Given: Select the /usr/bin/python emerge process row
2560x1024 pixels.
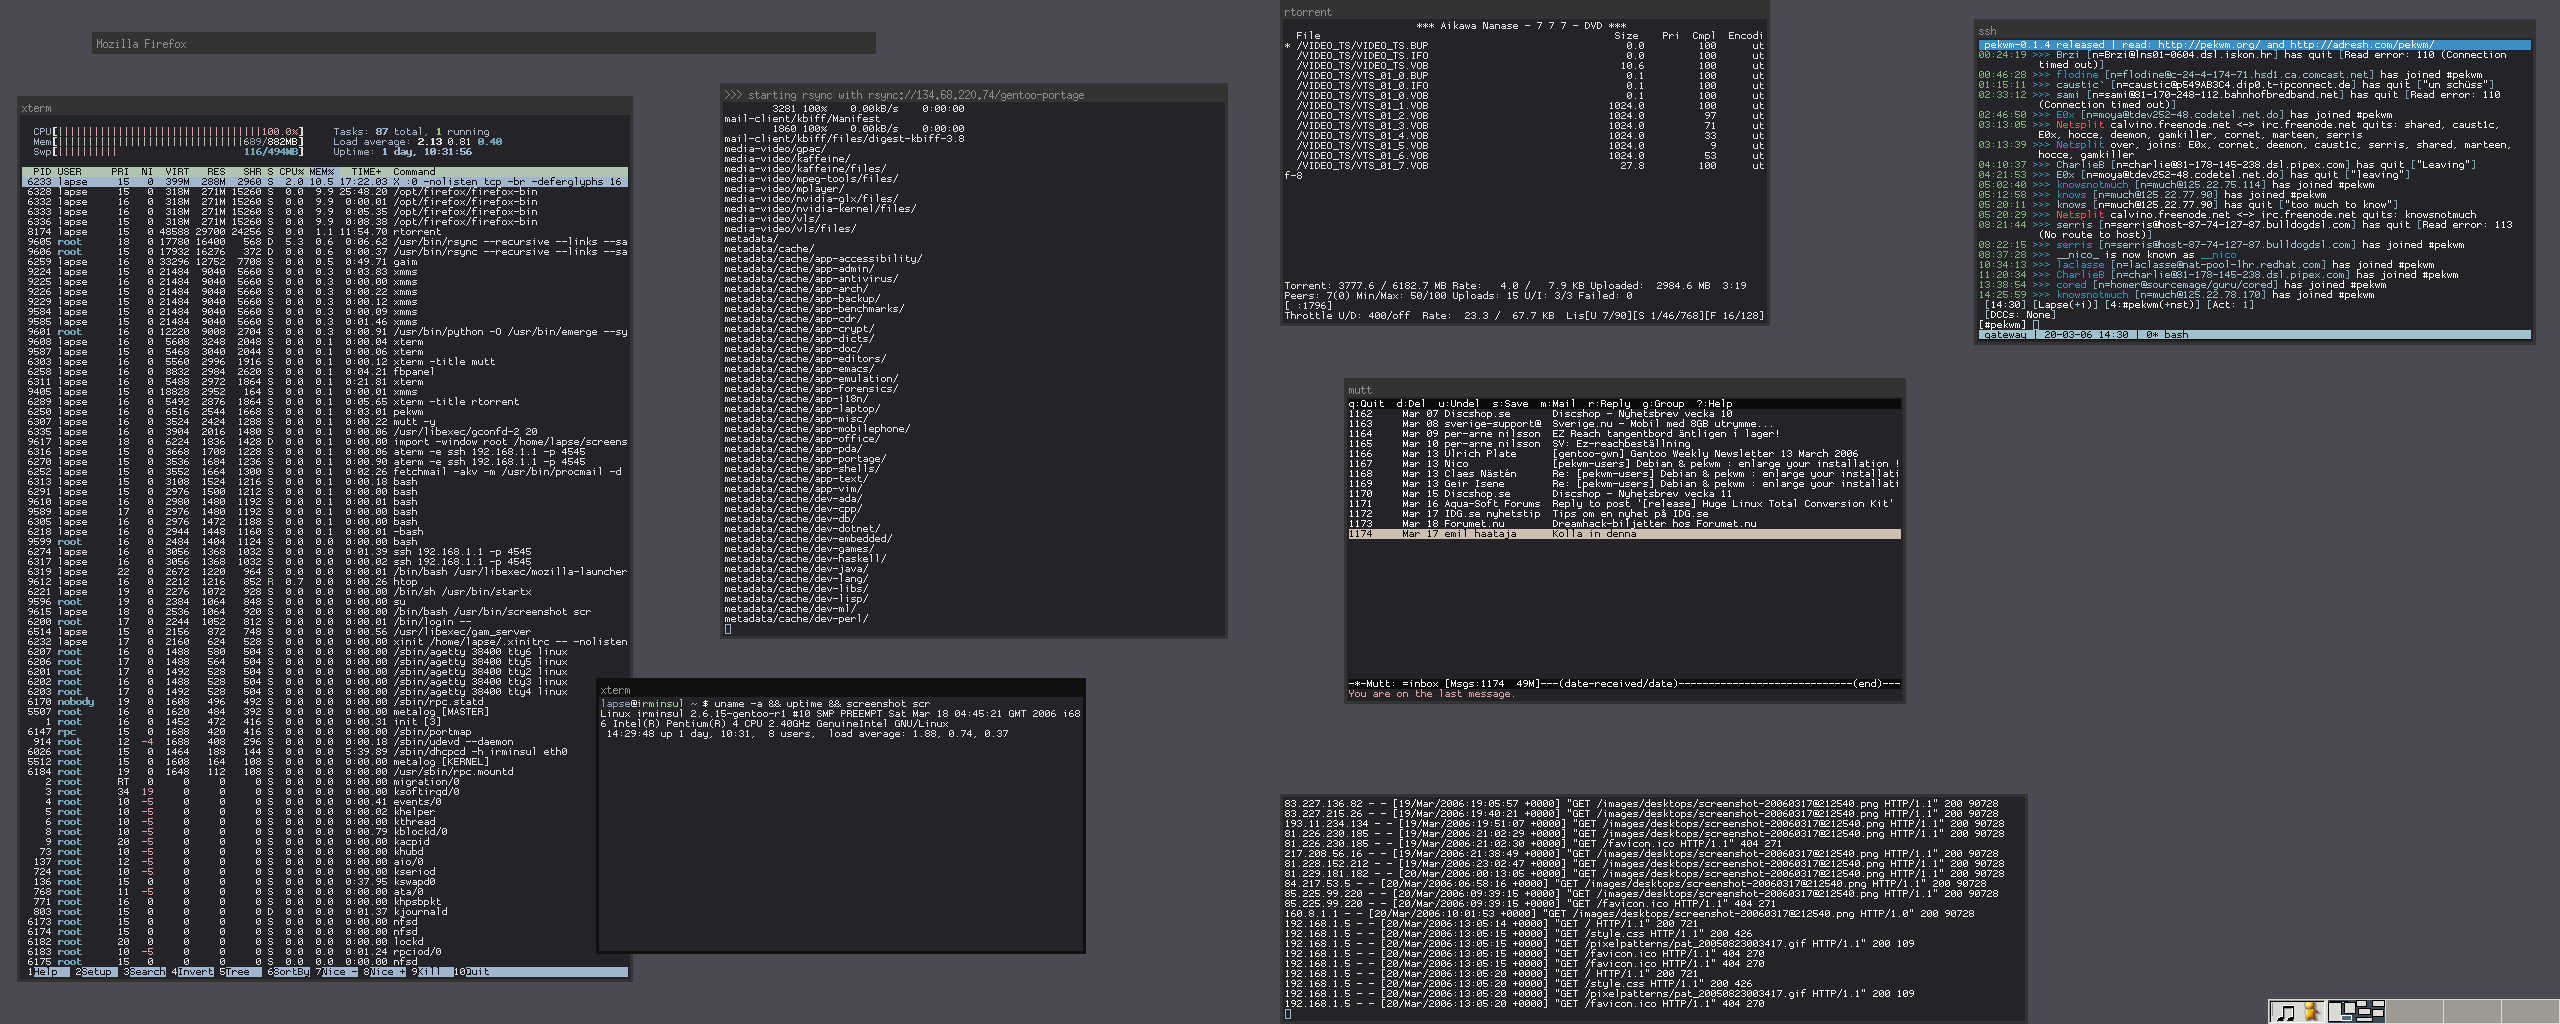Looking at the screenshot, I should coord(325,331).
